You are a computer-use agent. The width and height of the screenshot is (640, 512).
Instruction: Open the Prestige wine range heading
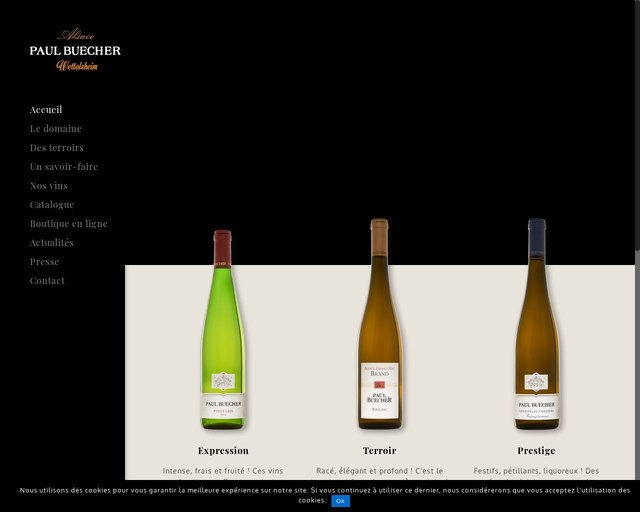click(536, 450)
